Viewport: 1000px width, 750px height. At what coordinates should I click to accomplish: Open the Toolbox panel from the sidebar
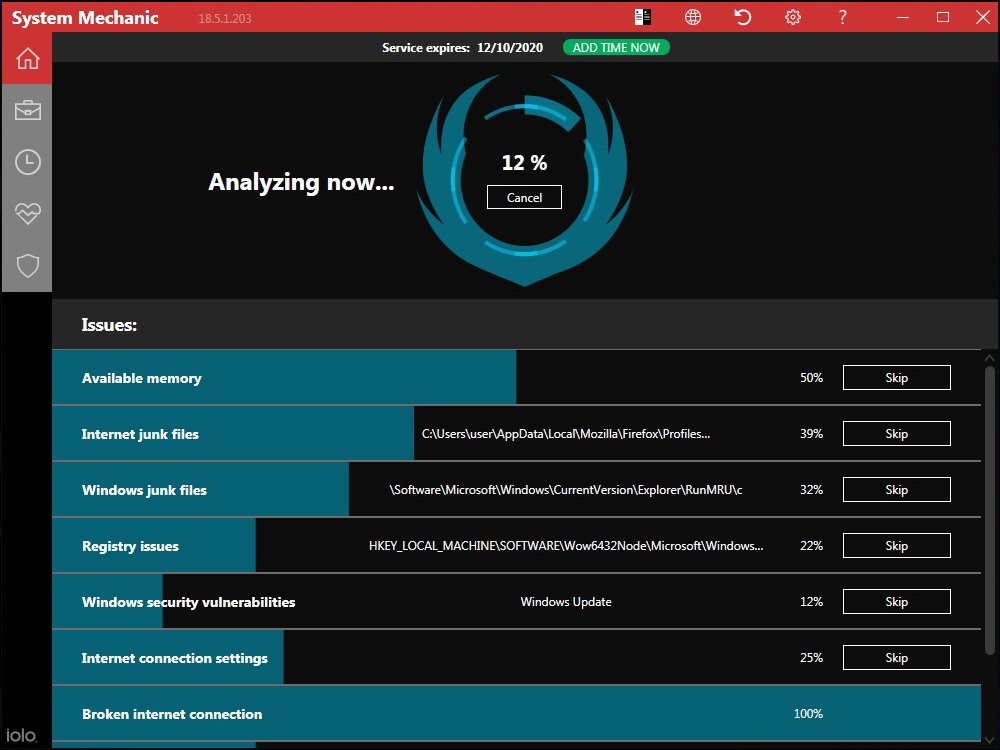coord(27,110)
